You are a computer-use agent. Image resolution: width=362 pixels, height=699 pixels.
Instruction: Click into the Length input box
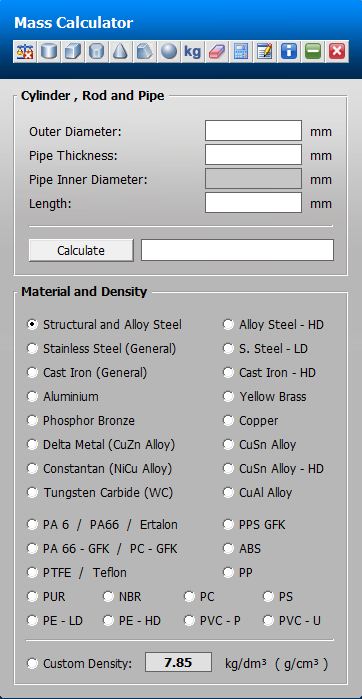pyautogui.click(x=253, y=203)
